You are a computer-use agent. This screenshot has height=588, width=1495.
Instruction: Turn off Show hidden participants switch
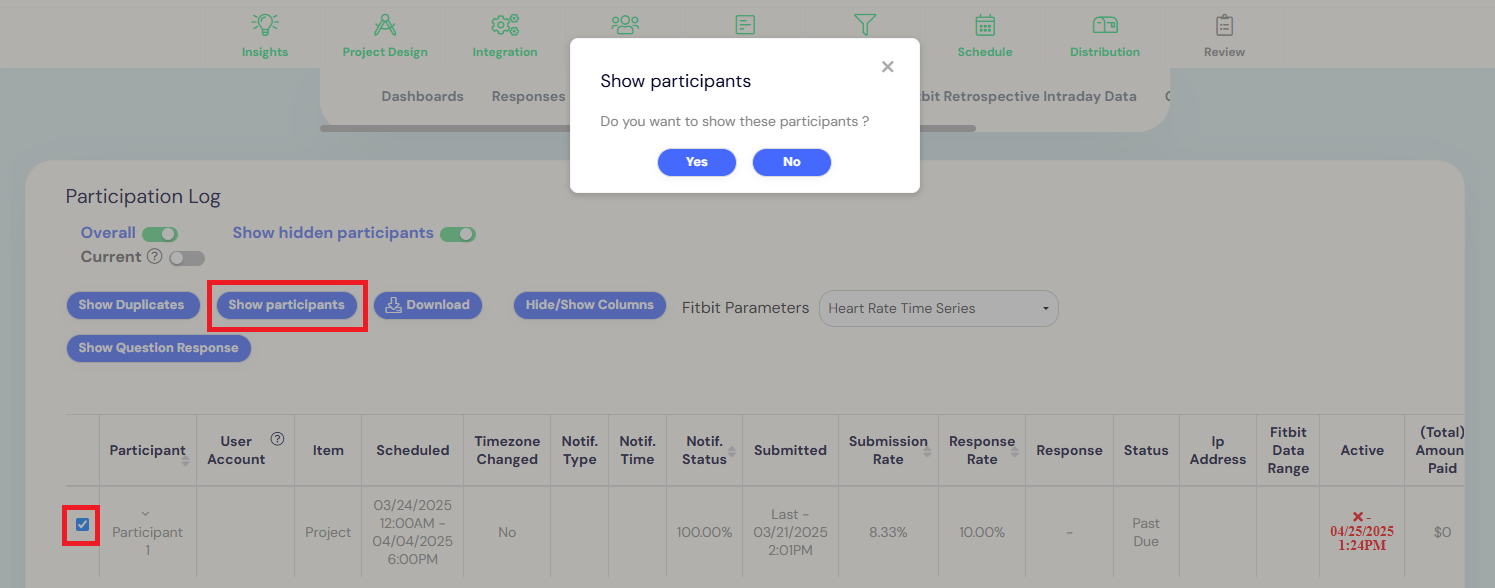[458, 234]
